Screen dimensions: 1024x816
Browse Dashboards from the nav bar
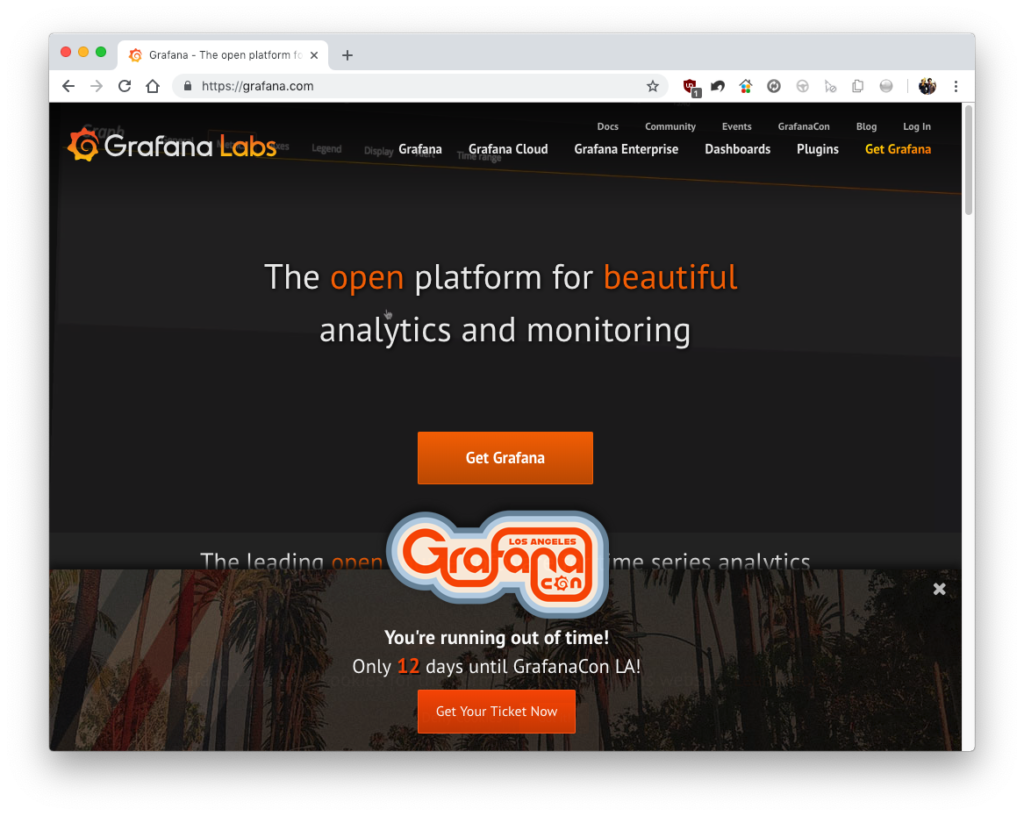(737, 149)
